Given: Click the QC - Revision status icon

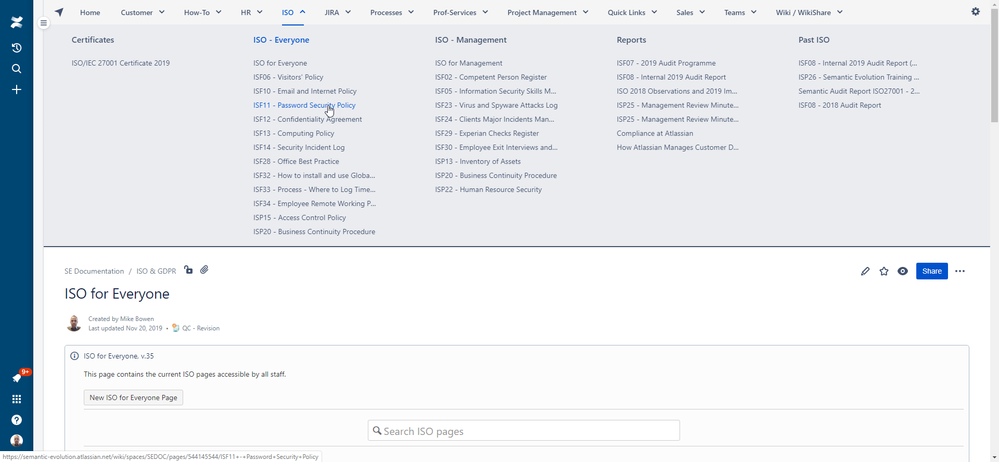Looking at the screenshot, I should 176,328.
